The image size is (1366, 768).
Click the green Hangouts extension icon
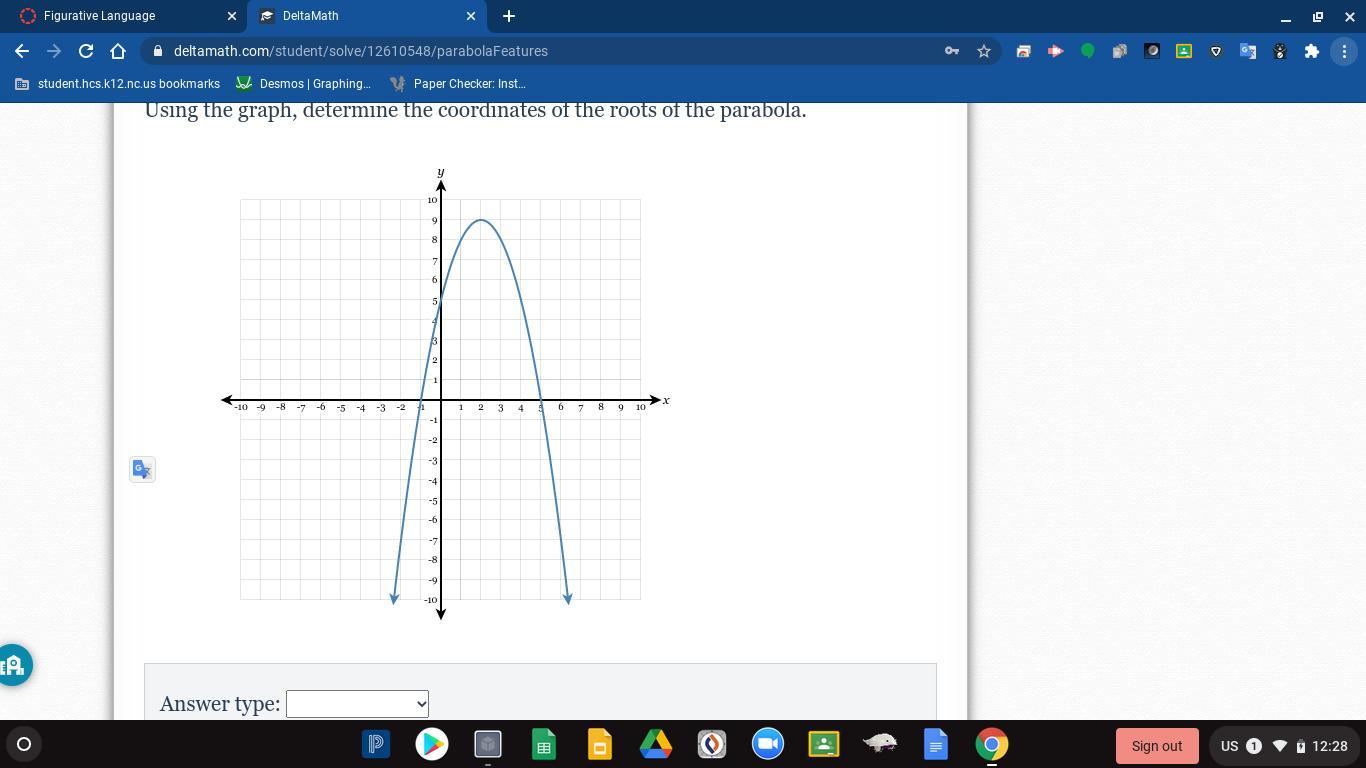tap(1088, 51)
